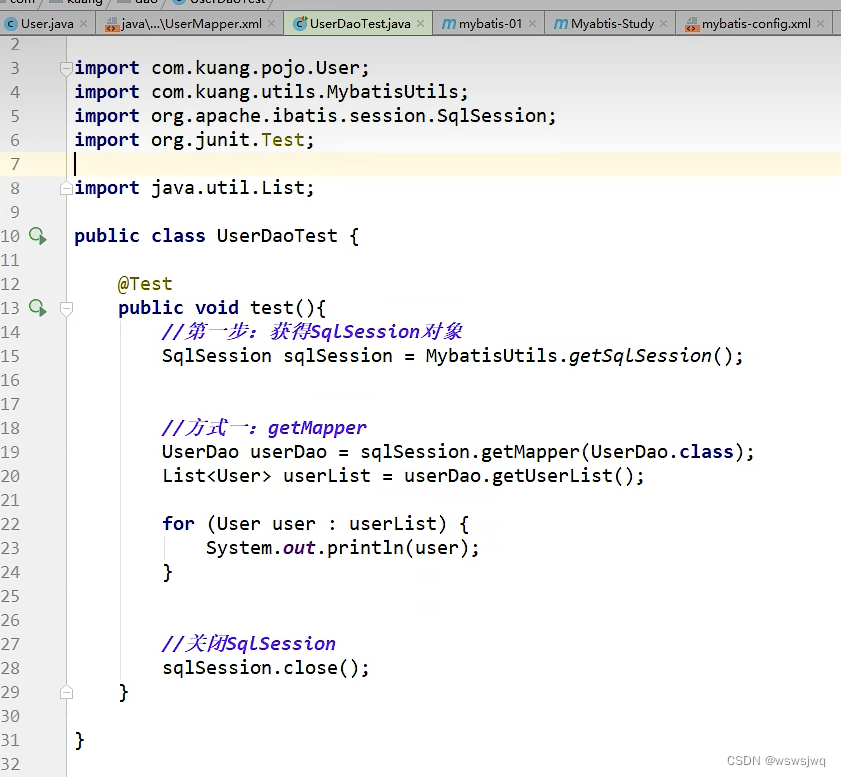Screen dimensions: 841x777
Task: Switch to the mybatis-01 tab
Action: click(490, 24)
